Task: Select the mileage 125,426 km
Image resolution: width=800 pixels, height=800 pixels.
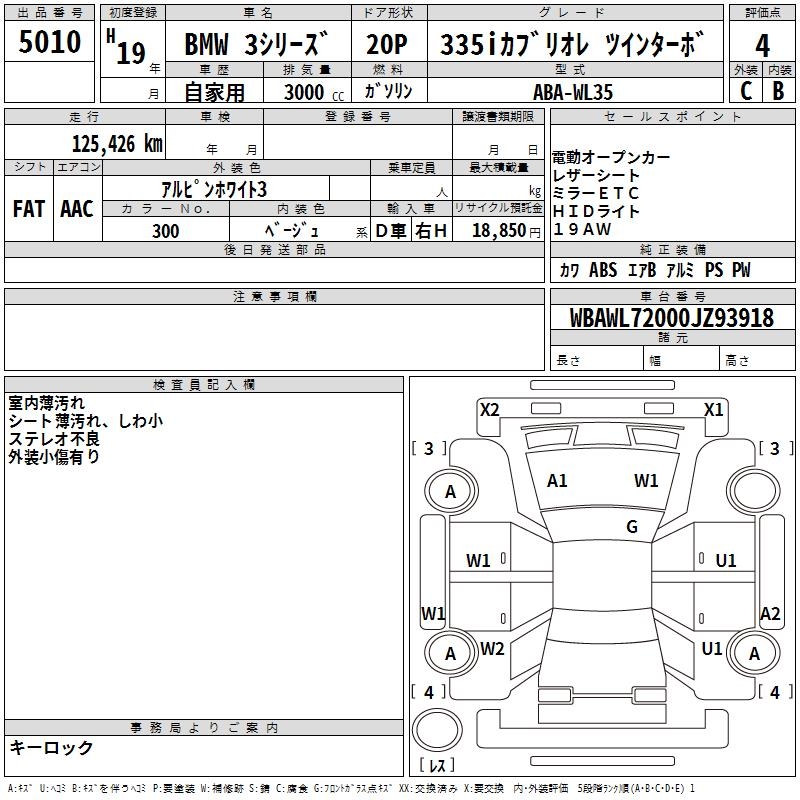Action: (117, 144)
